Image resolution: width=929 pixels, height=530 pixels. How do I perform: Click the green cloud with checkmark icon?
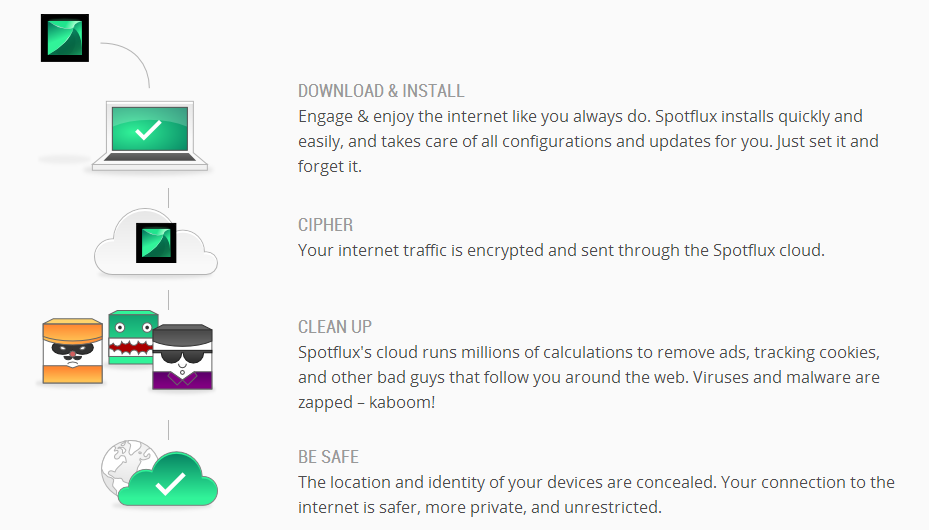168,480
